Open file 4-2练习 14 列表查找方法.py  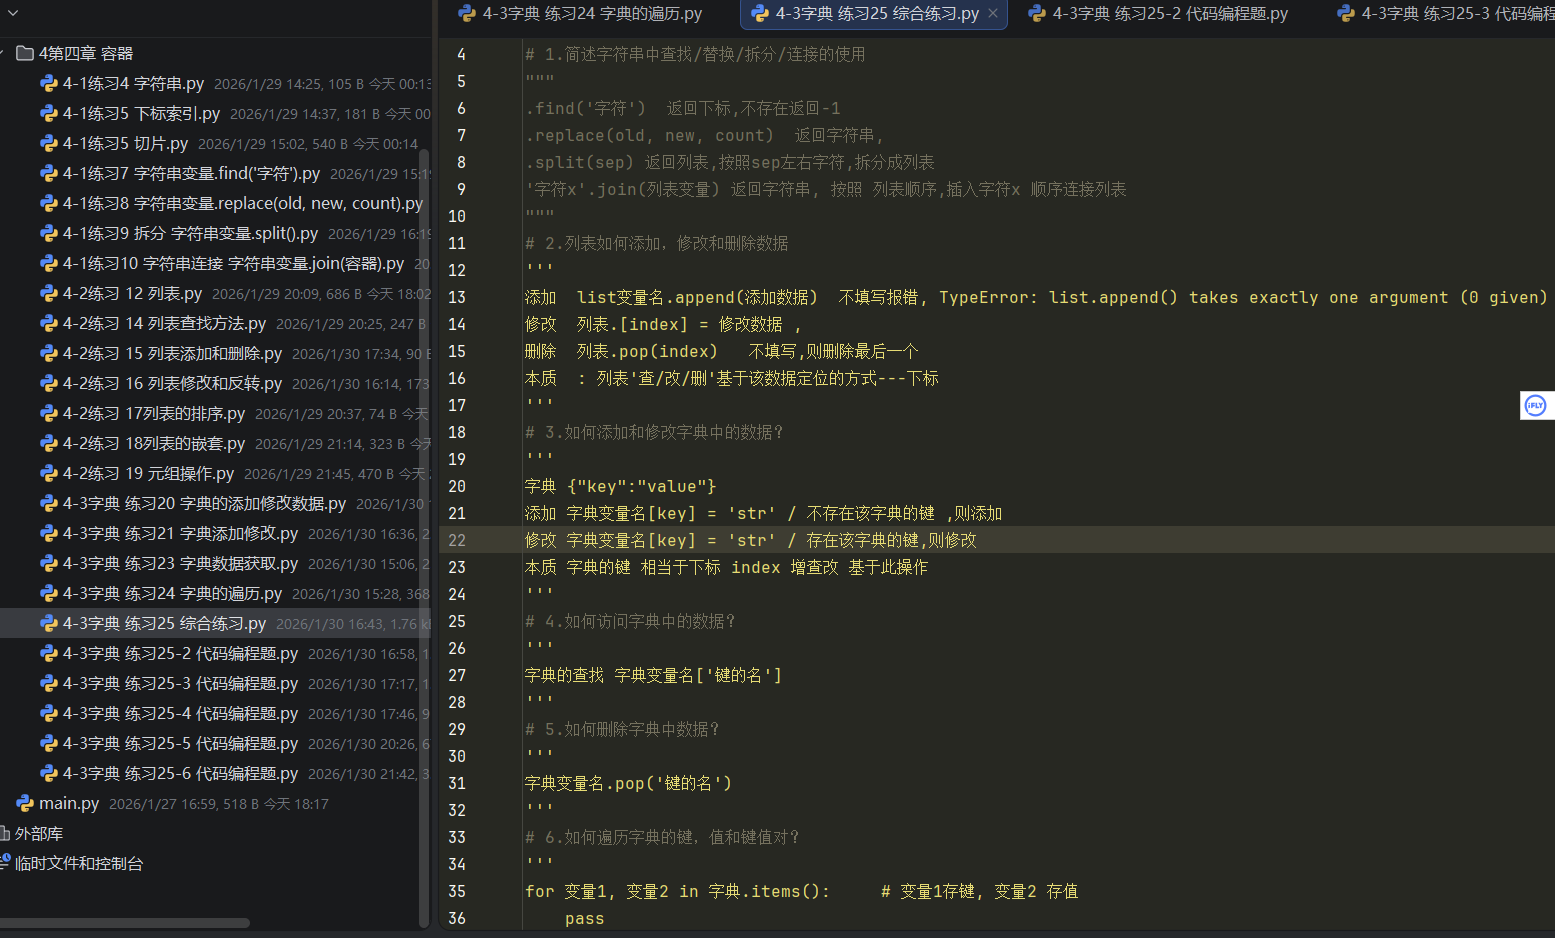(x=164, y=323)
